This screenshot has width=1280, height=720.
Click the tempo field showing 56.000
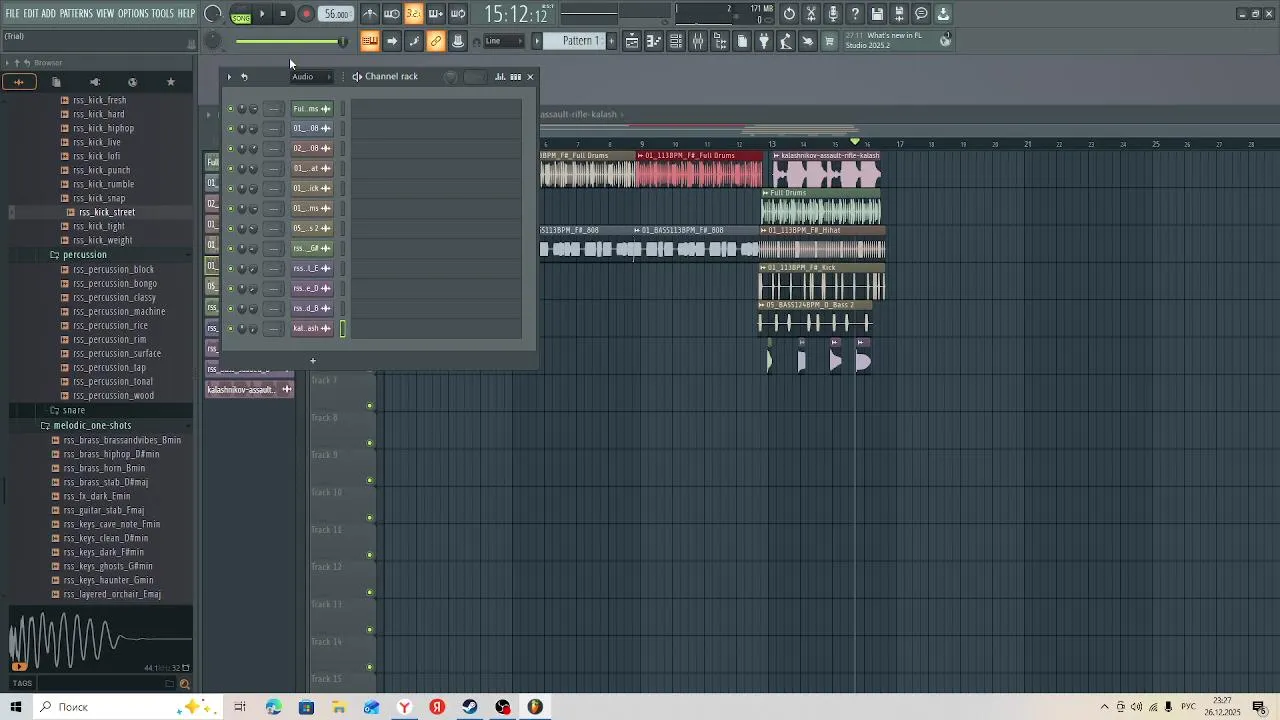tap(337, 14)
